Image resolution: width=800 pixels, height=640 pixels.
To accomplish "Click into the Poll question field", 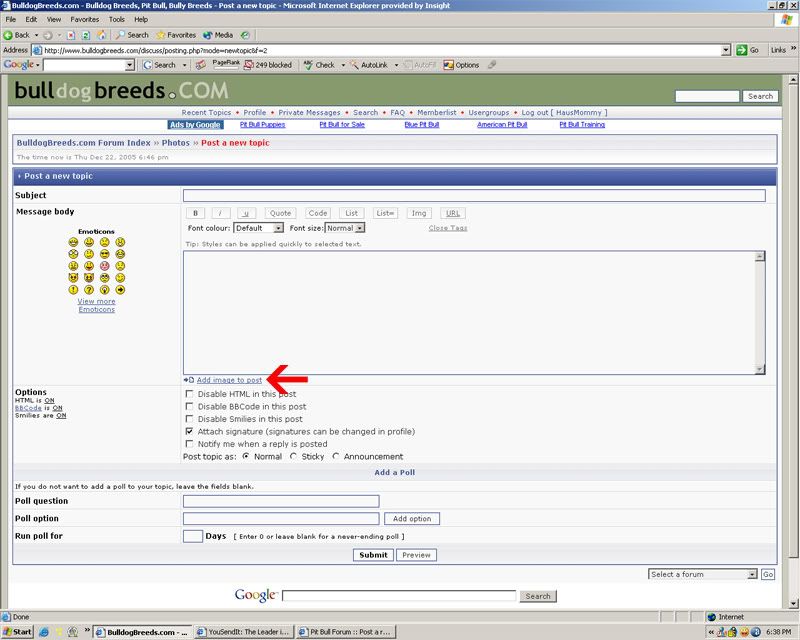I will point(281,501).
